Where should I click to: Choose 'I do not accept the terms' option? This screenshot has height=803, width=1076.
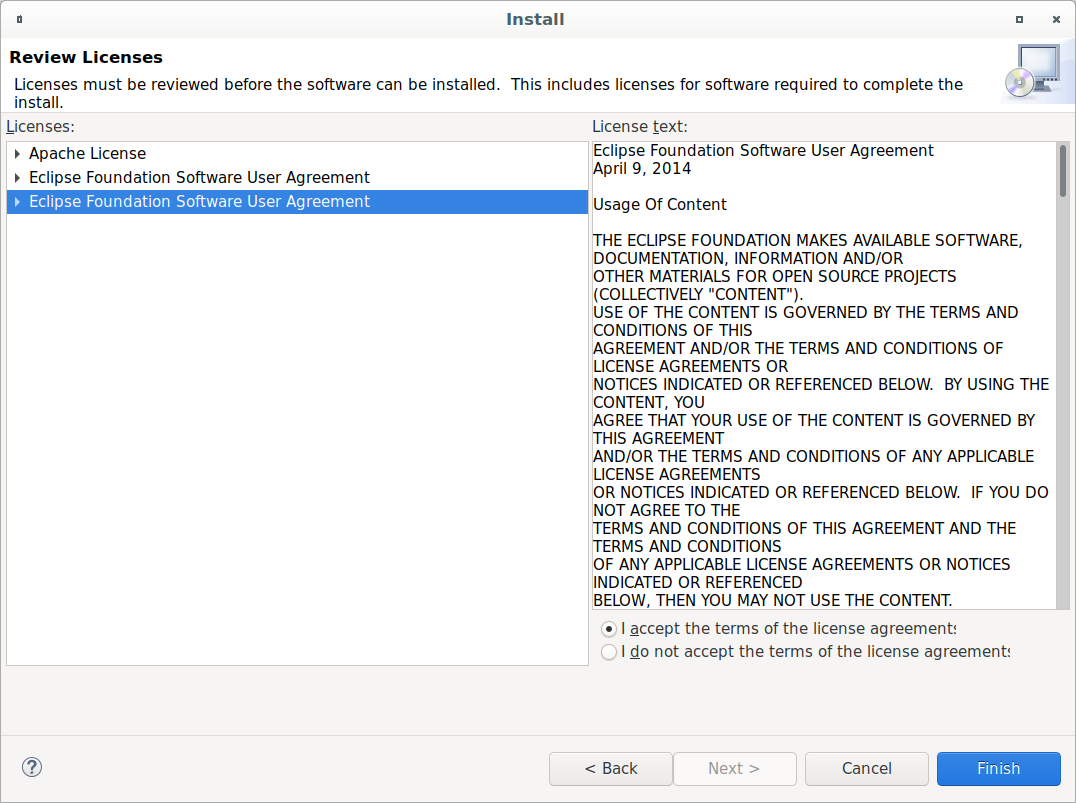pos(609,651)
